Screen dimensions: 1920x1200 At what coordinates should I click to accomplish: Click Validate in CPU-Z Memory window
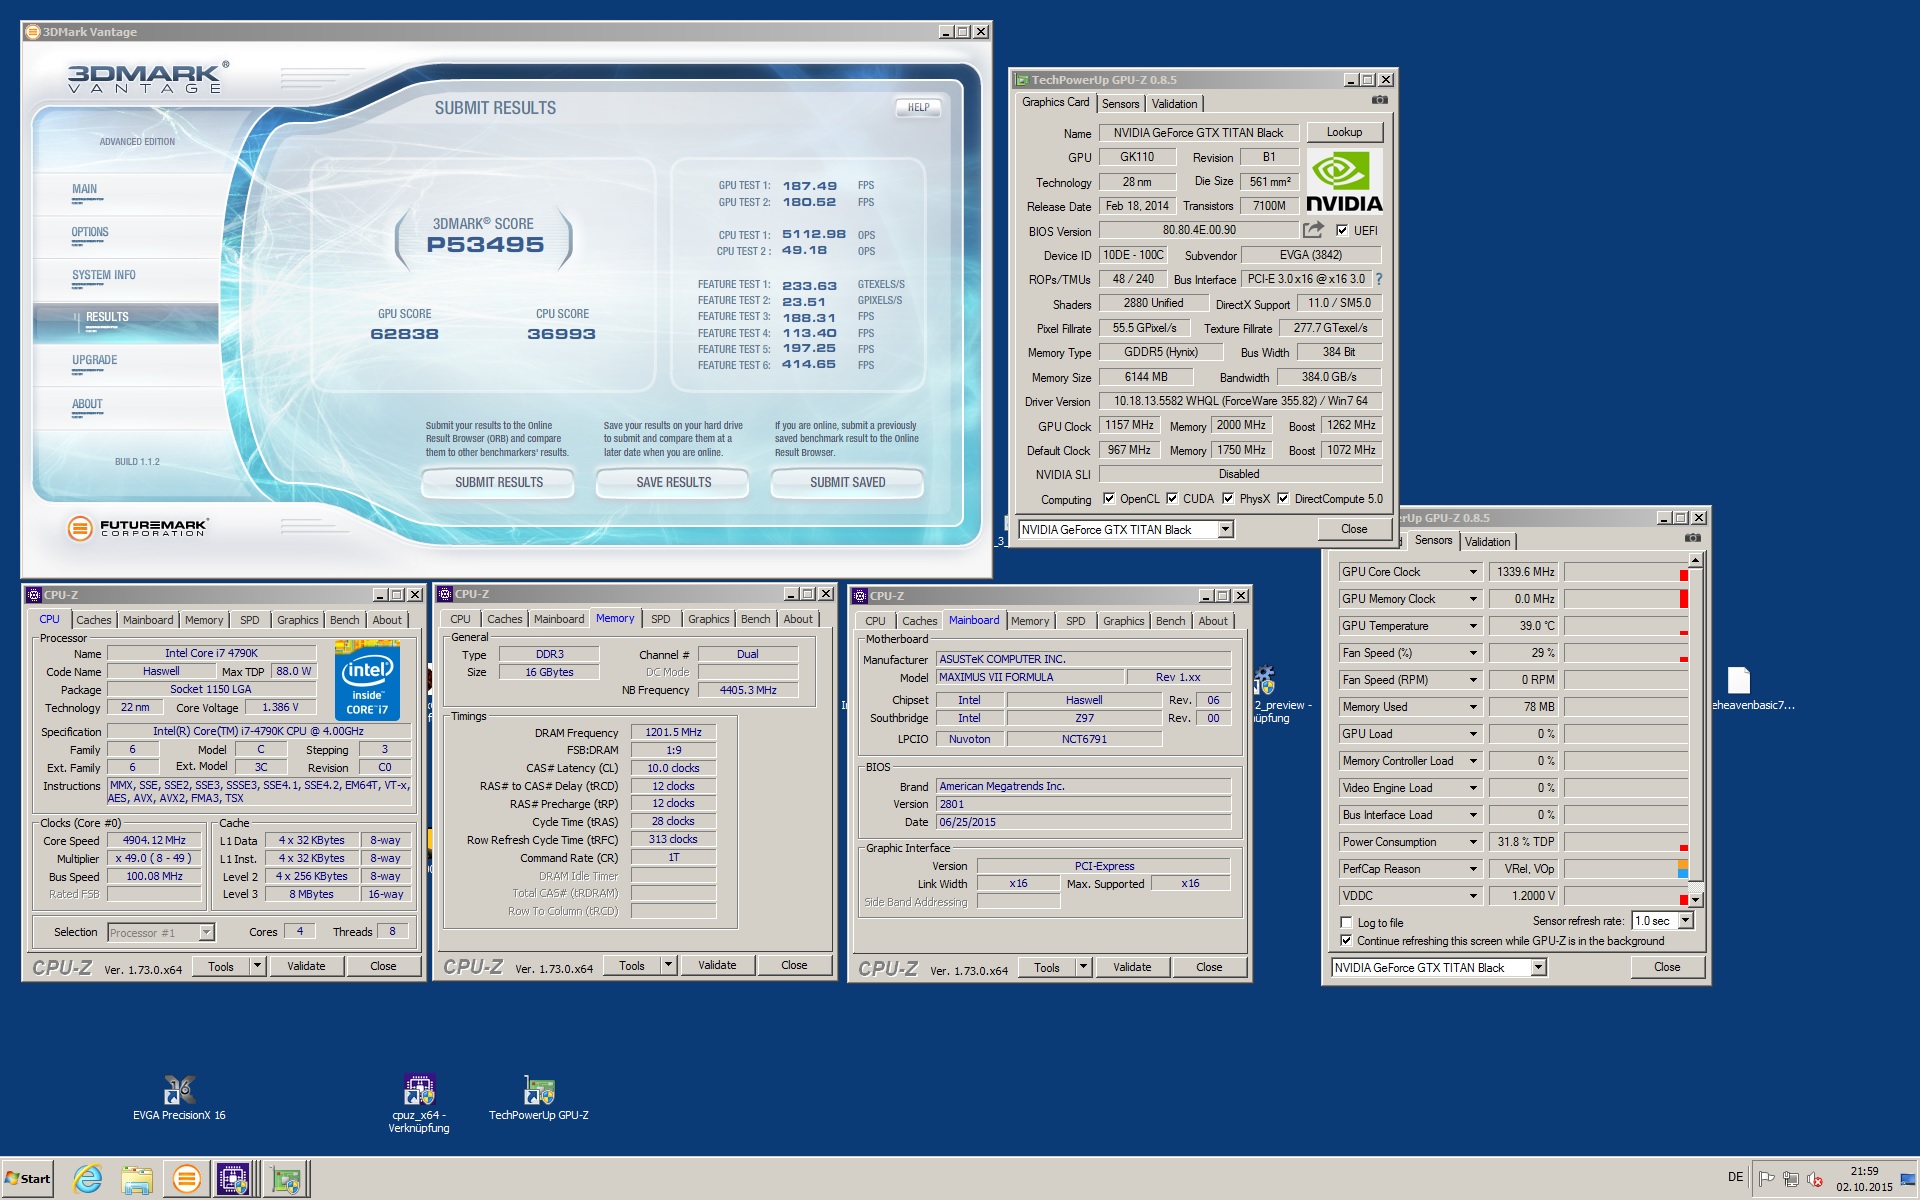(x=717, y=965)
